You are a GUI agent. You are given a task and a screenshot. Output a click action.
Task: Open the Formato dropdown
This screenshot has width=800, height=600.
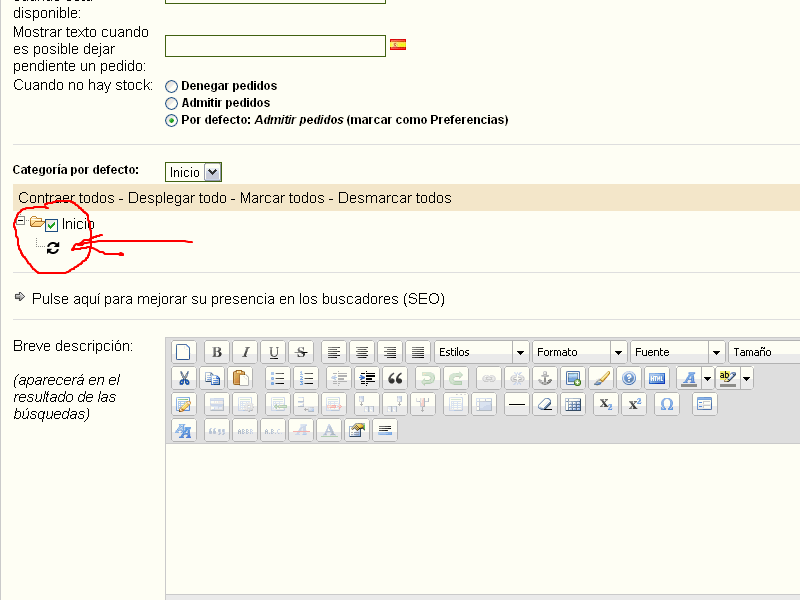(x=579, y=352)
